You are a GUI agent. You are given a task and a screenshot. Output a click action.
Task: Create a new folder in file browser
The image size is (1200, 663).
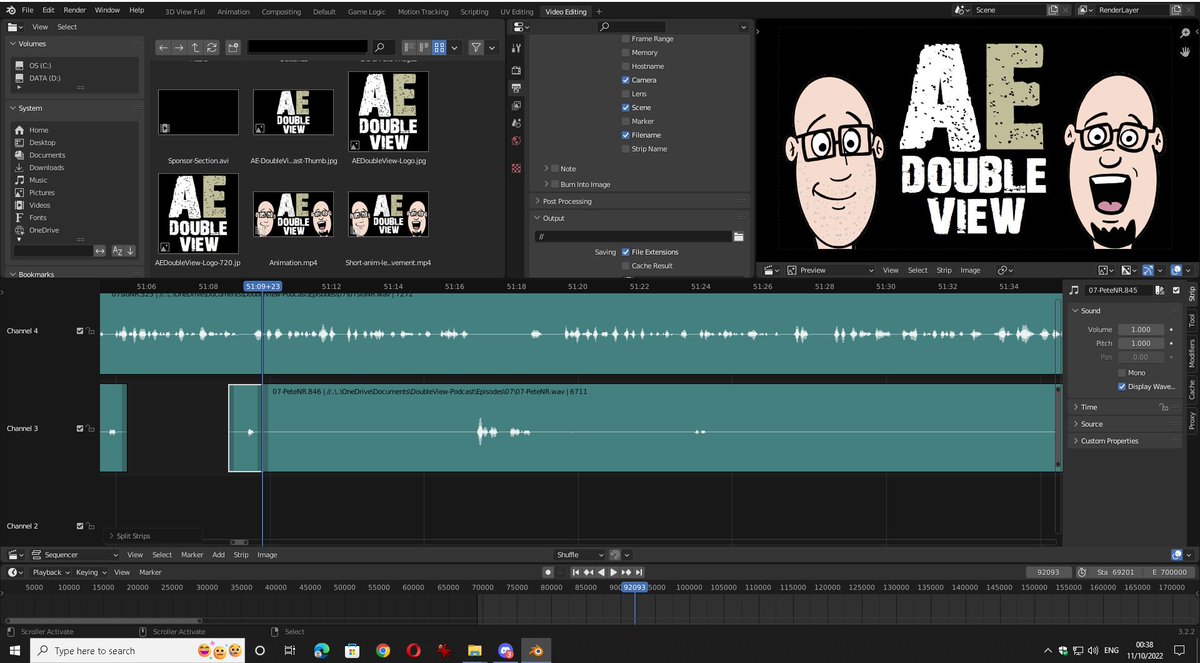click(x=233, y=47)
